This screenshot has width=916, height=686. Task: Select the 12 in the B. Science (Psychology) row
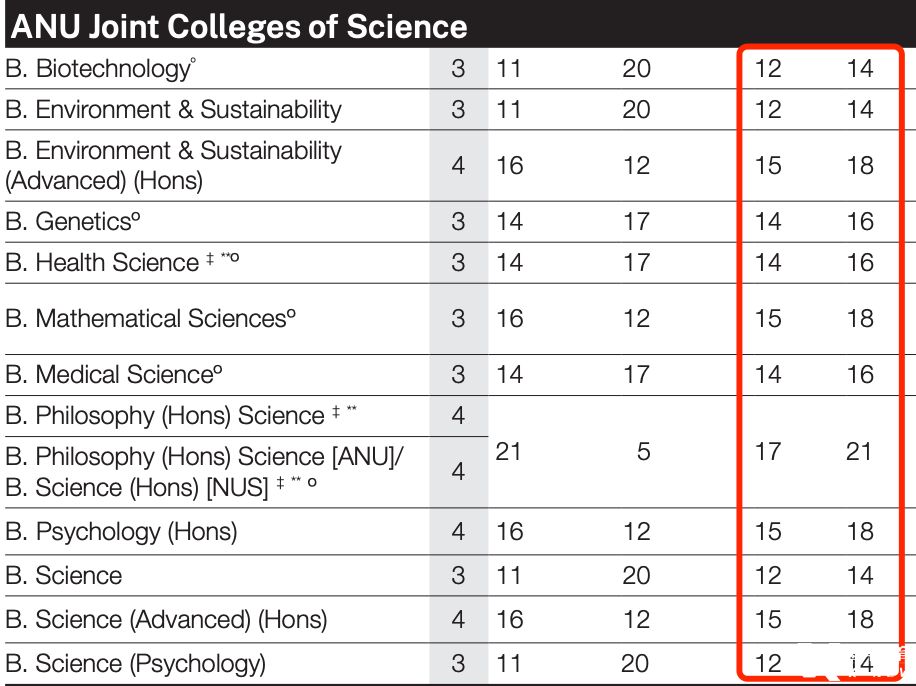pyautogui.click(x=768, y=663)
